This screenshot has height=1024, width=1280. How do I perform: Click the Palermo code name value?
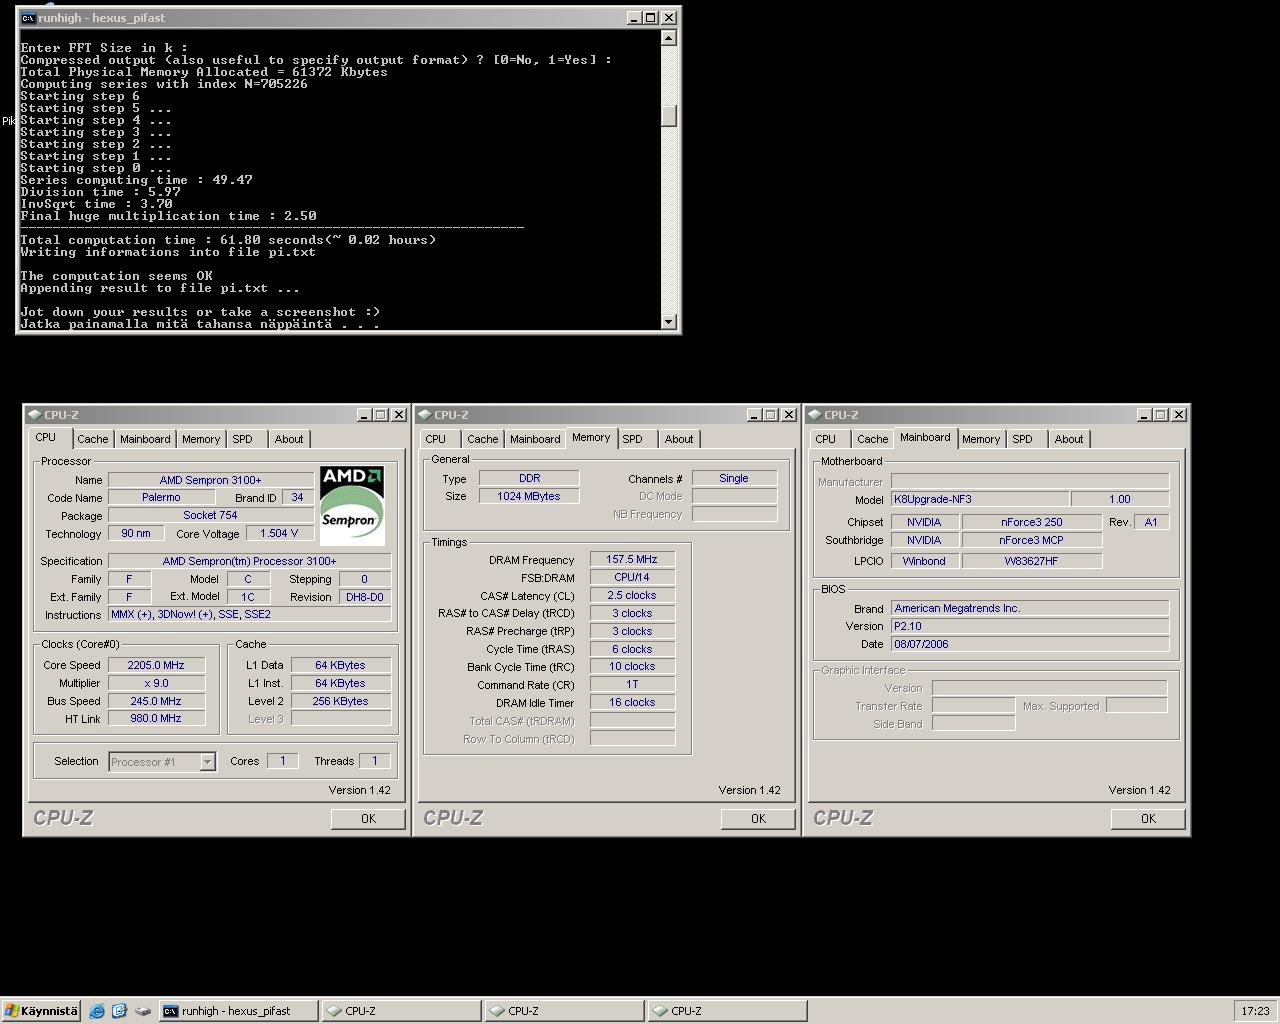(x=161, y=497)
